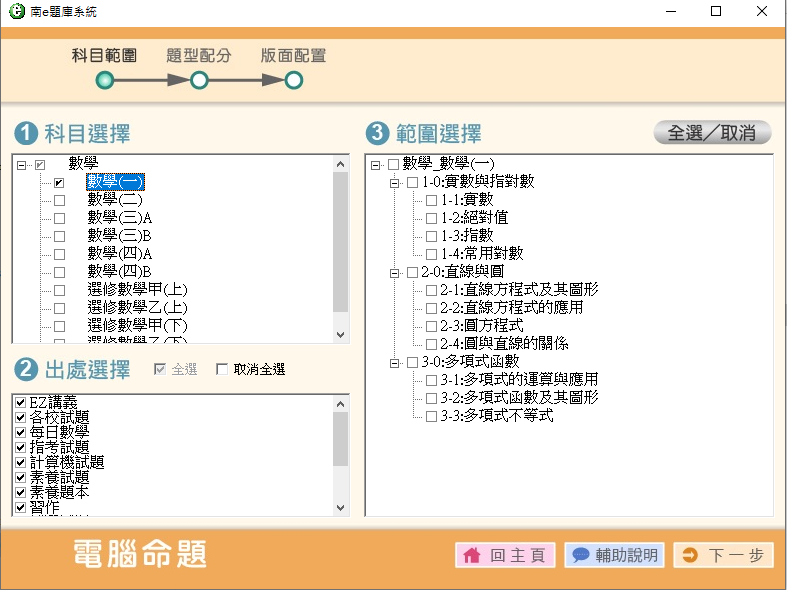Viewport: 787px width, 590px height.
Task: Click the 版面配置 step circle
Action: tap(294, 80)
